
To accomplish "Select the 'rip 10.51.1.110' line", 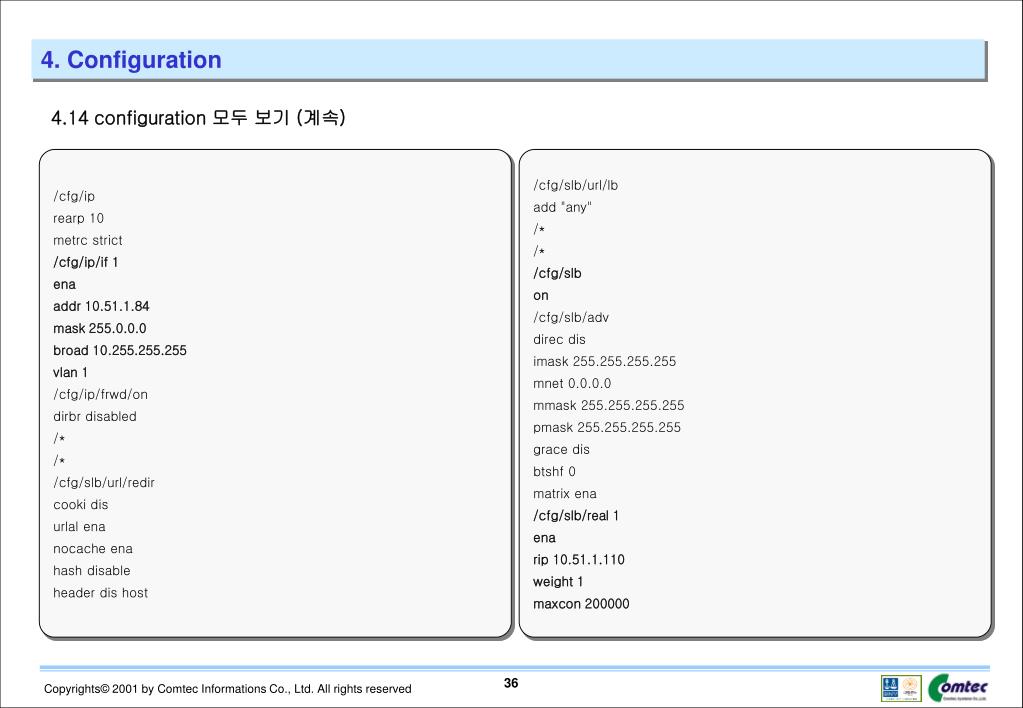I will click(579, 560).
